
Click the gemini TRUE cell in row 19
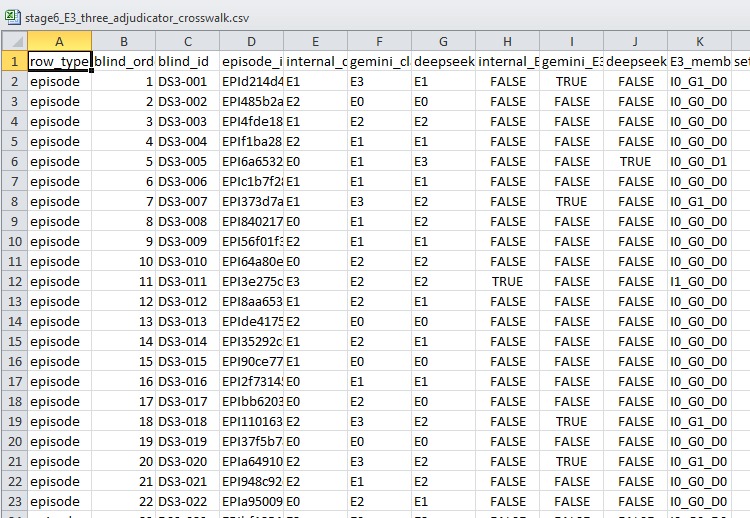pos(572,421)
